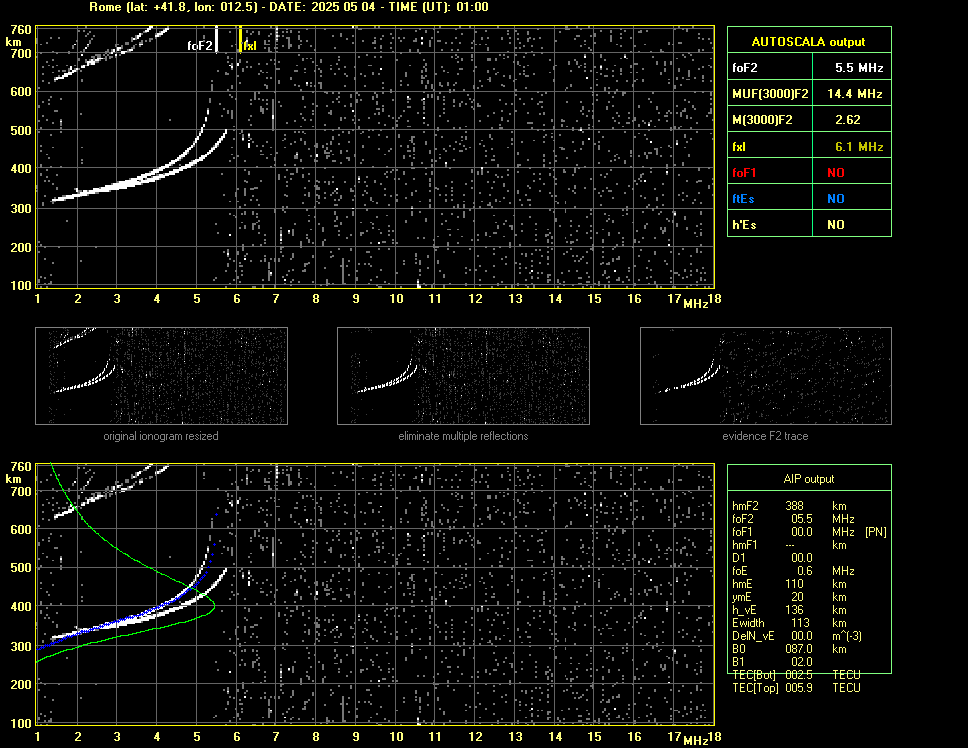Click the AIP foF2 05.5 MHz row
968x748 pixels.
click(793, 519)
